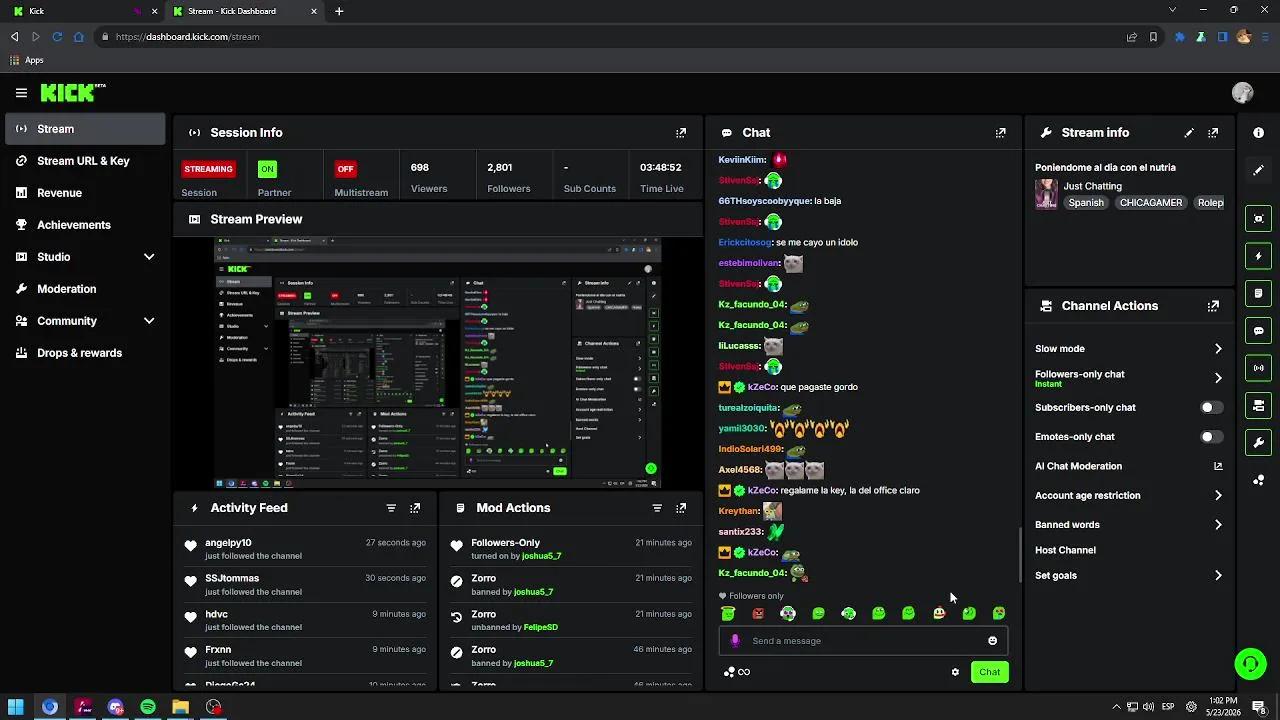
Task: Toggle the mod actions note button in right rail
Action: click(1258, 293)
